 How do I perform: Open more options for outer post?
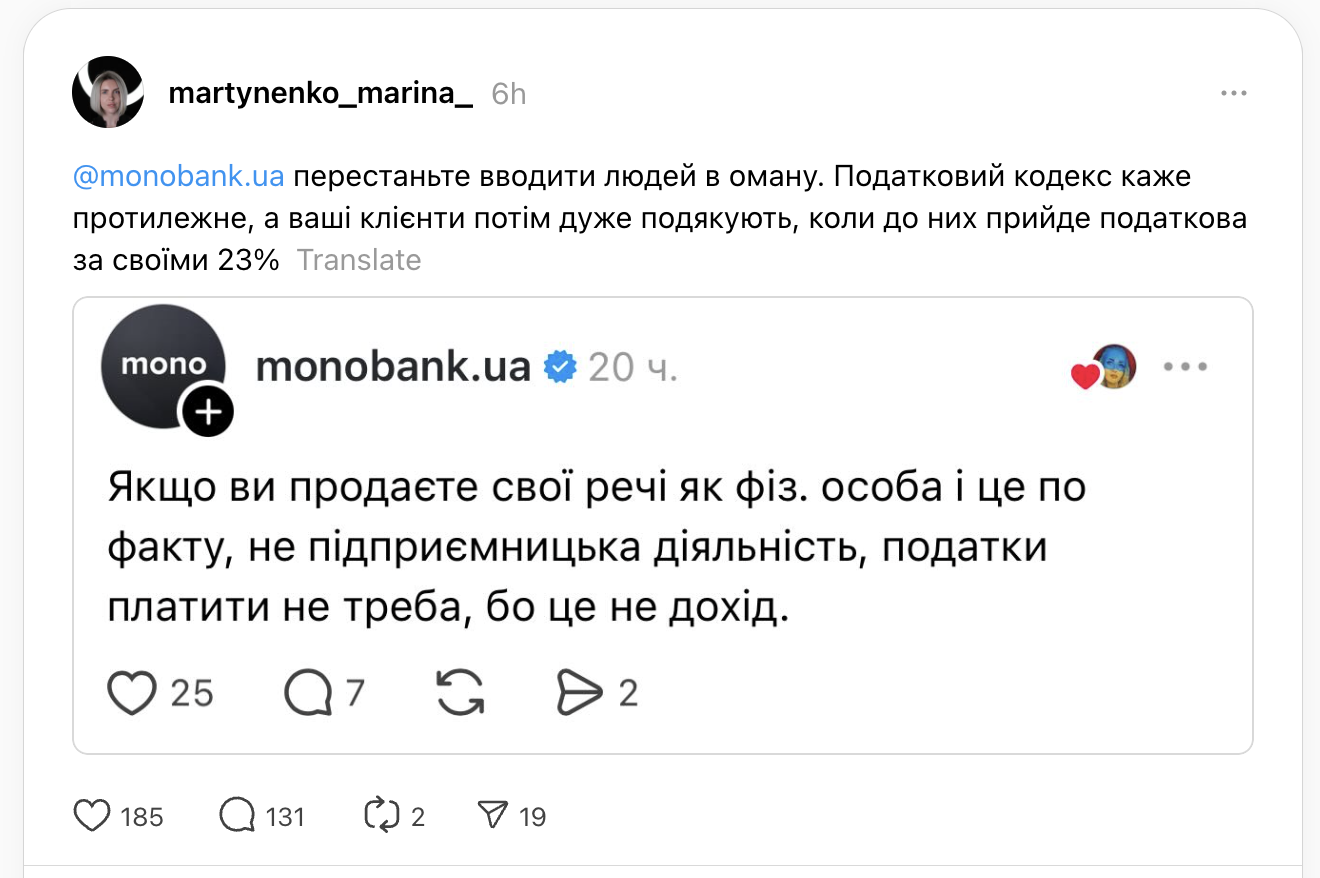[x=1233, y=93]
